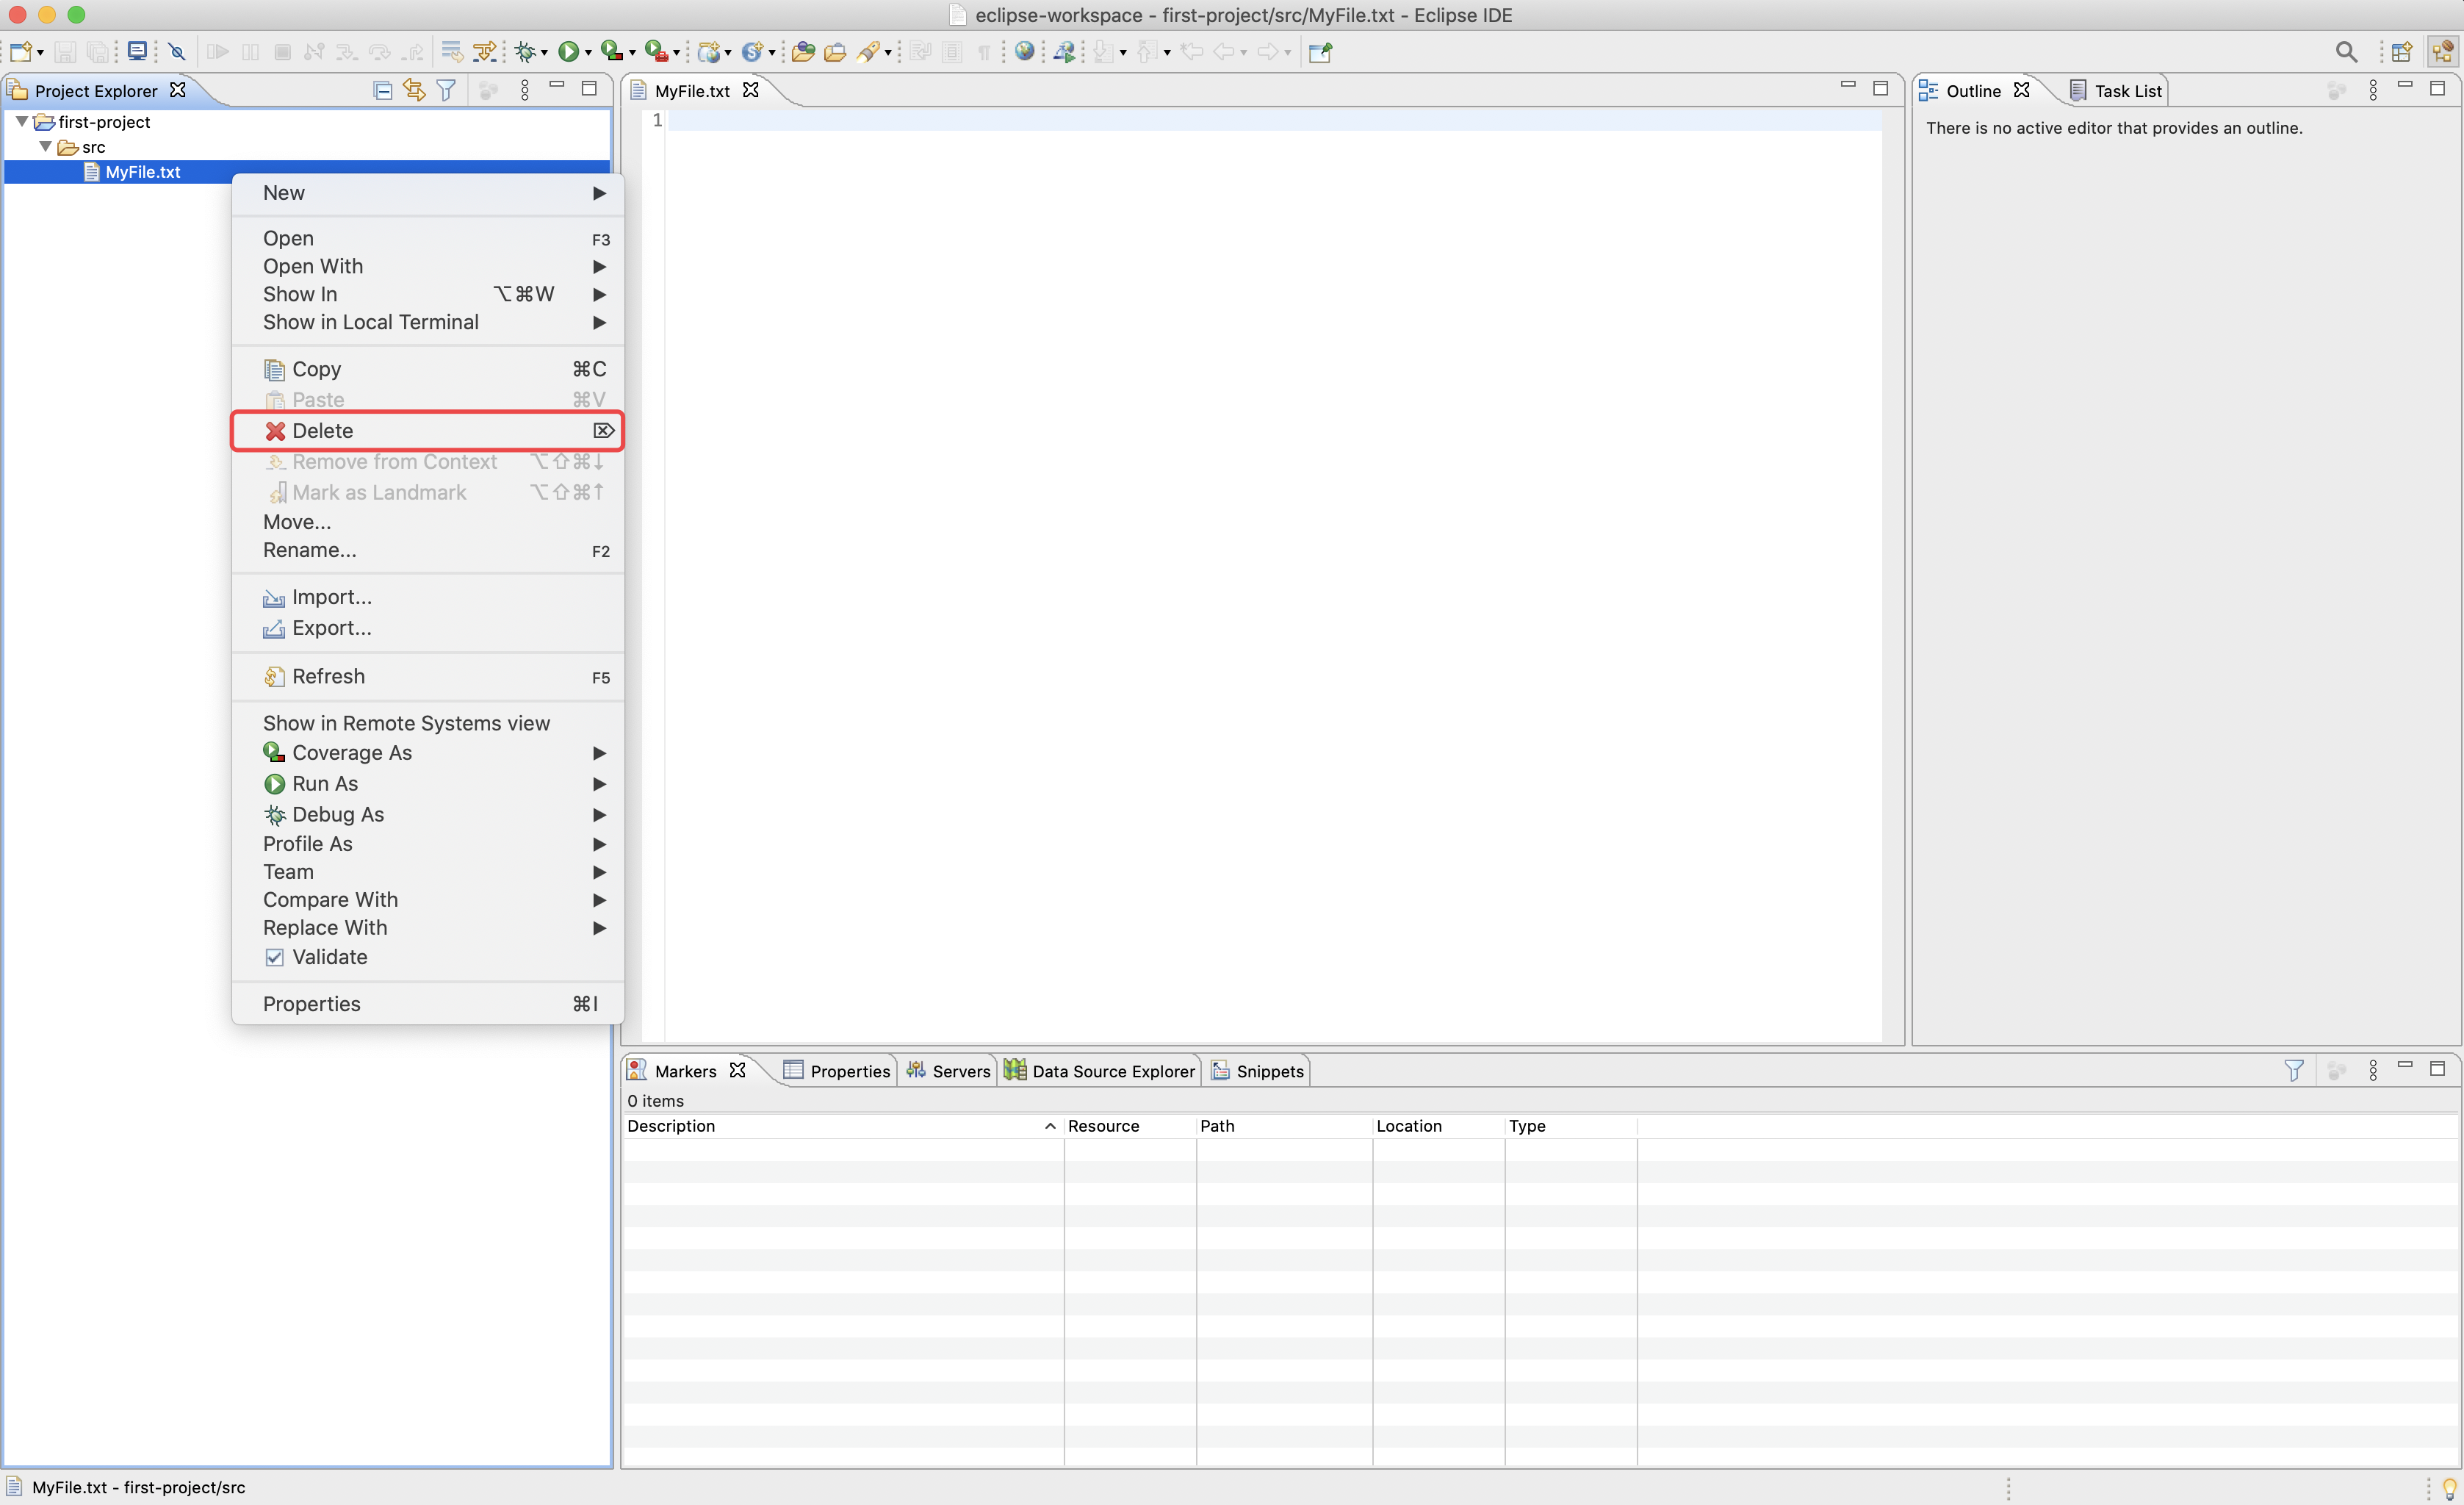Maximize the editor area
Screen dimensions: 2464x1505
1880,89
